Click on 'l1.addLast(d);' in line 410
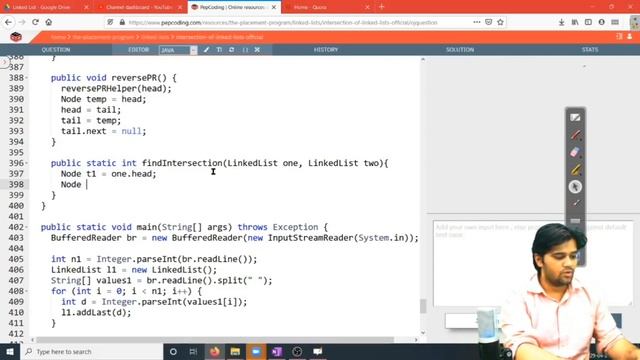 point(96,313)
